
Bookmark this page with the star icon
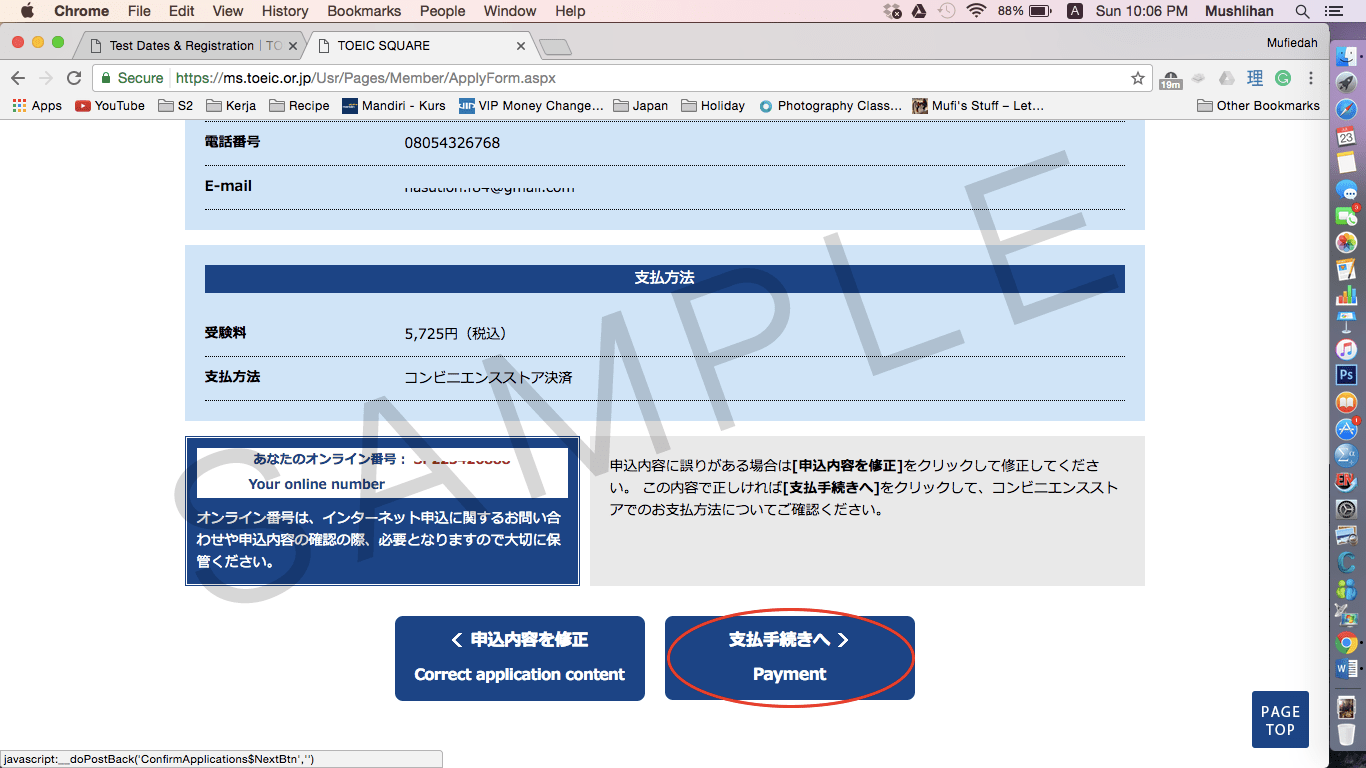point(1138,78)
